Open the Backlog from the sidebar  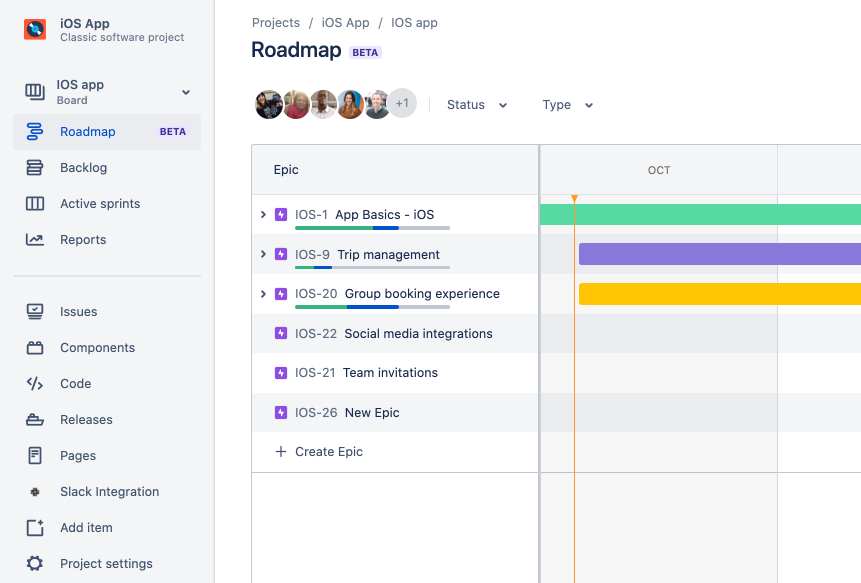[x=83, y=167]
